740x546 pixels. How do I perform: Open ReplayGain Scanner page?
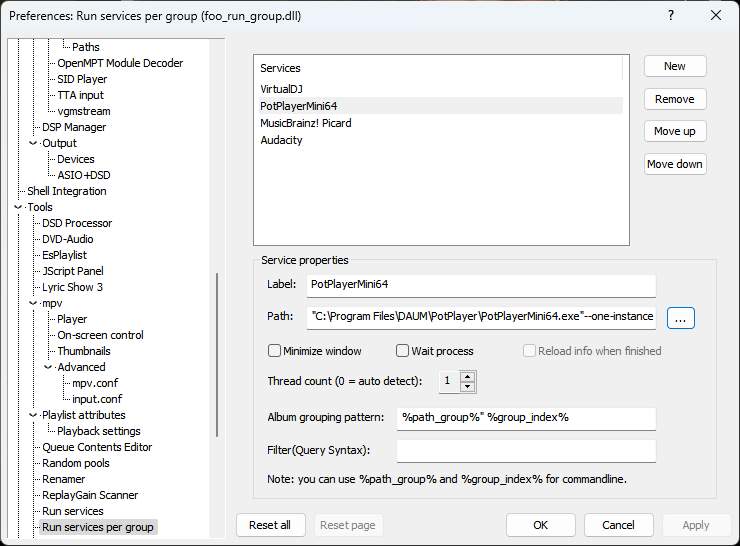point(90,496)
